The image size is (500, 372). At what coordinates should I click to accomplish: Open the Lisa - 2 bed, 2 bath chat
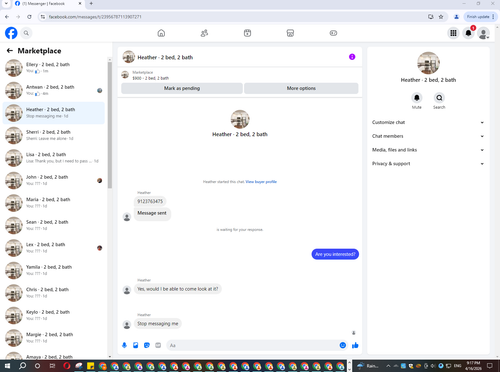(54, 158)
